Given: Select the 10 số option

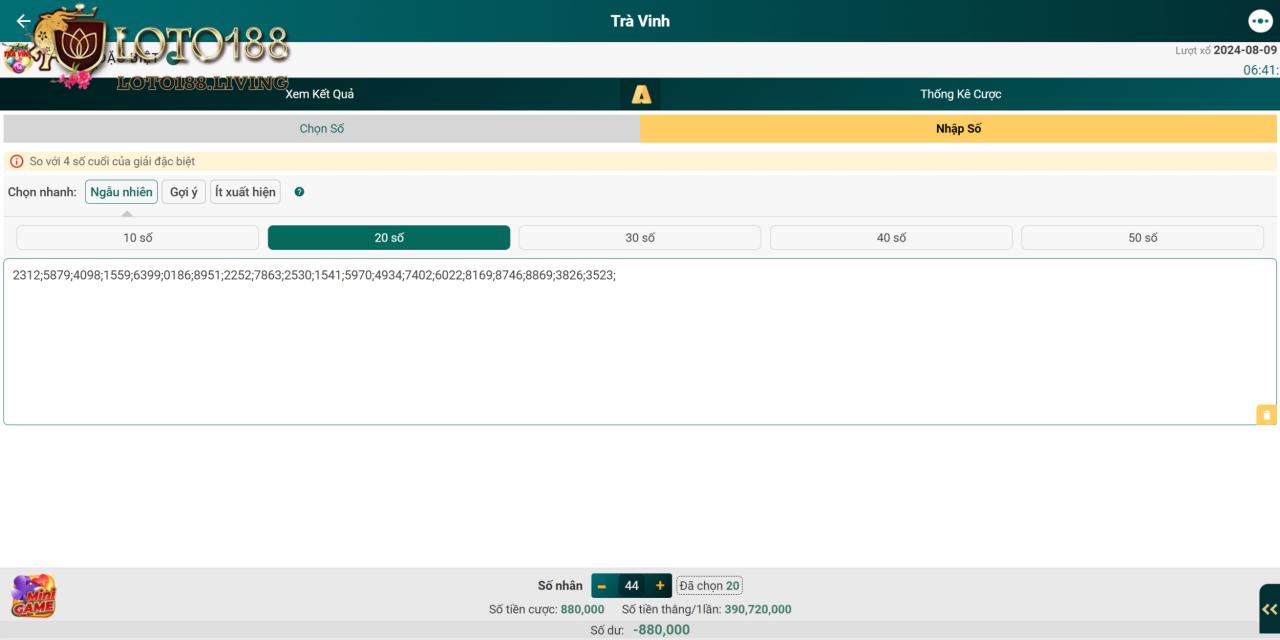Looking at the screenshot, I should pos(138,238).
